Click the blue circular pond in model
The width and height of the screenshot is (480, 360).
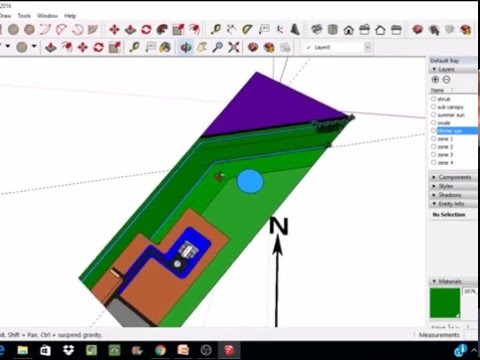pyautogui.click(x=250, y=181)
